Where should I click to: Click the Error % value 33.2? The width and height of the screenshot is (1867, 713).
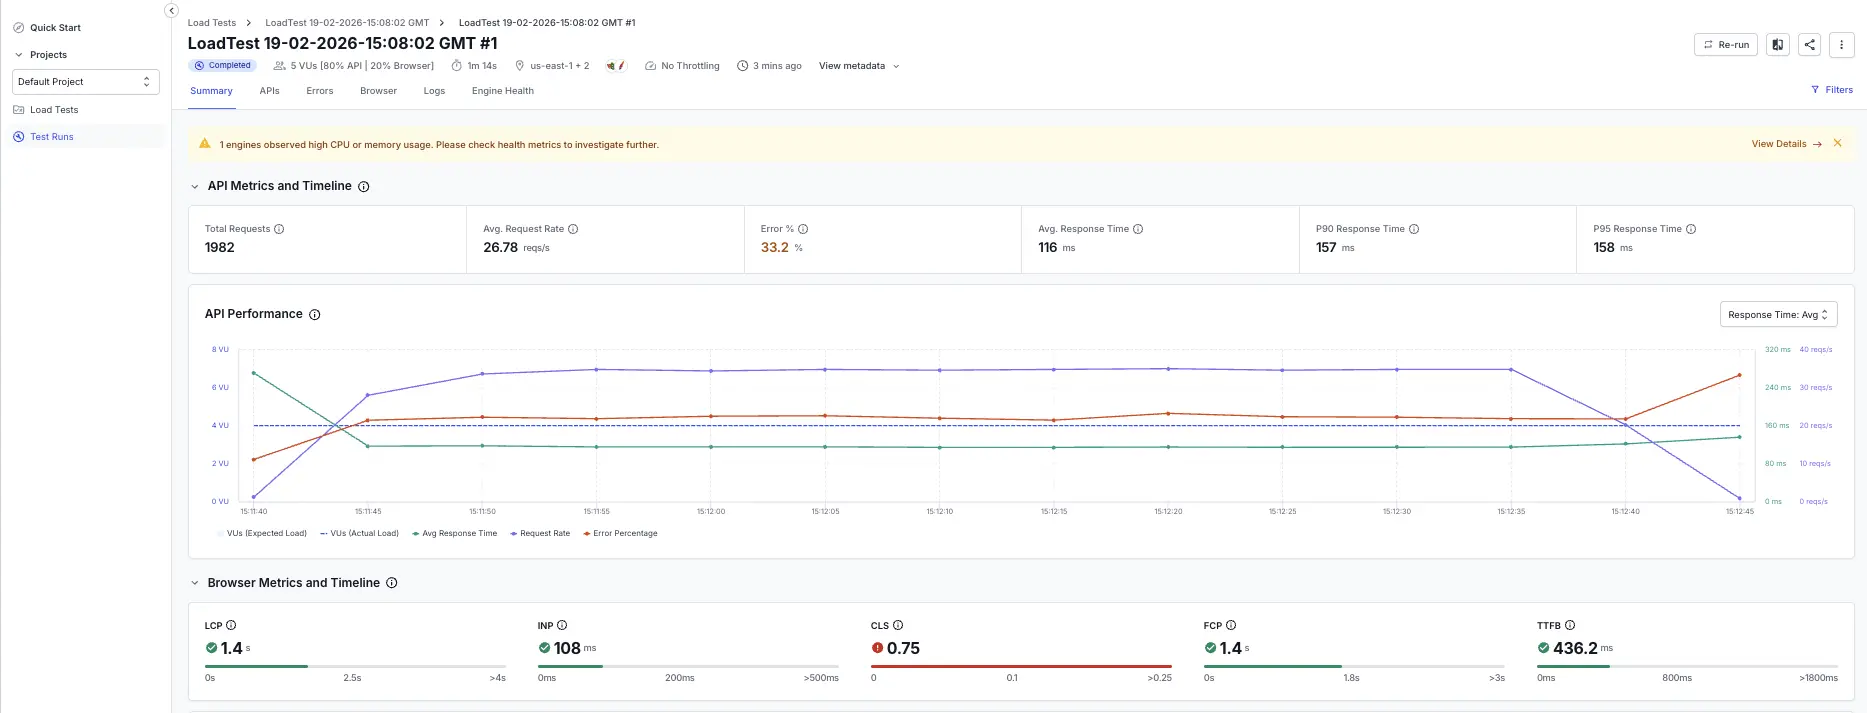pos(775,247)
